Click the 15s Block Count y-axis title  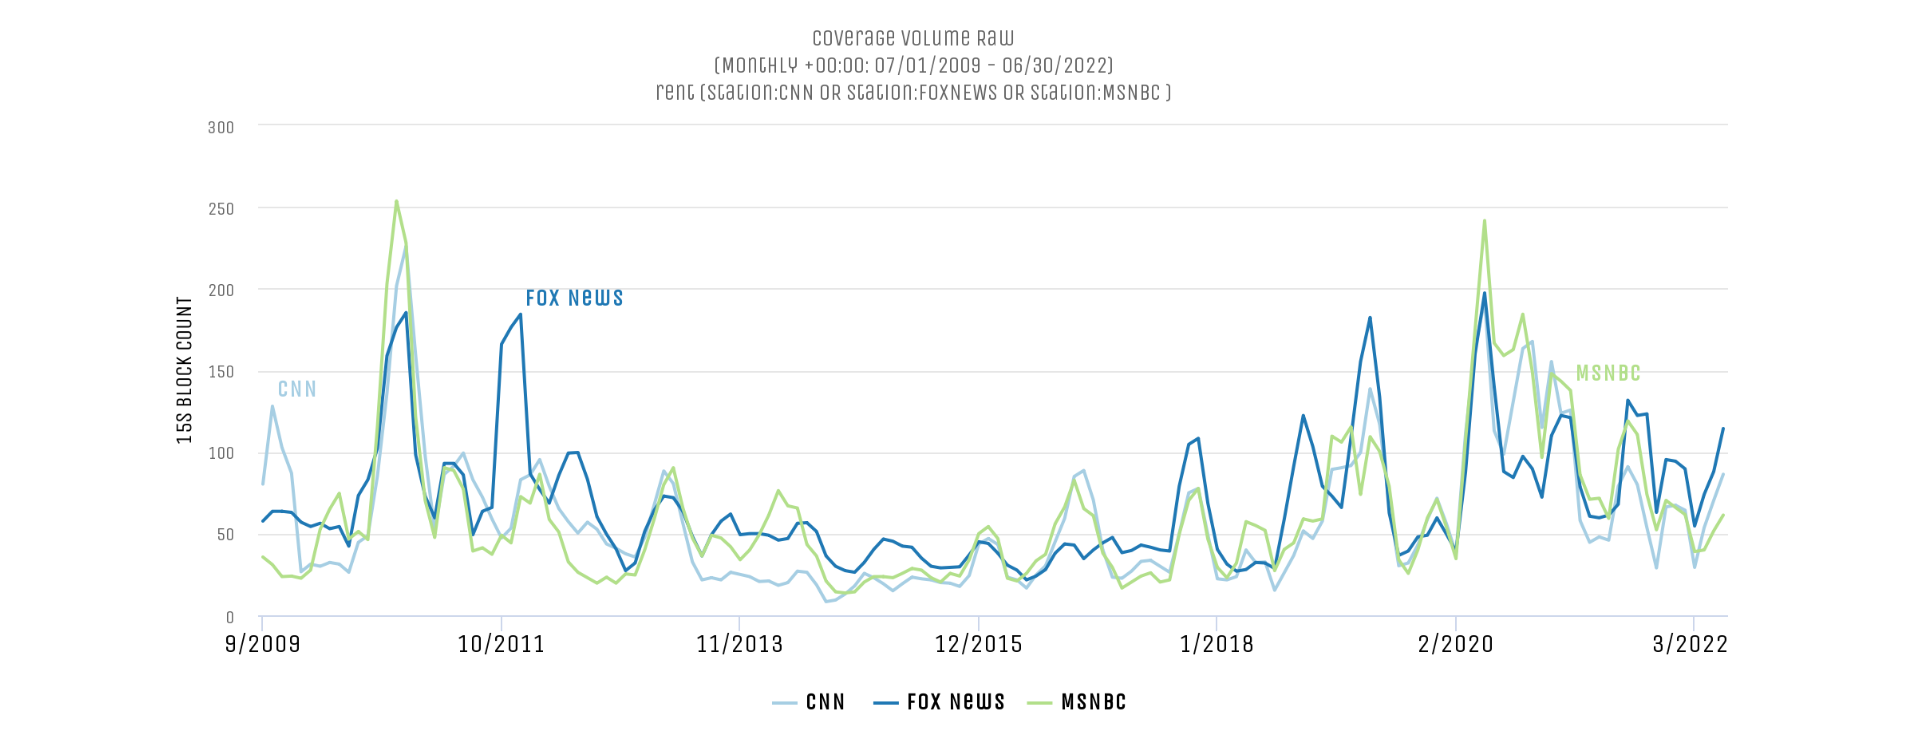[x=184, y=370]
